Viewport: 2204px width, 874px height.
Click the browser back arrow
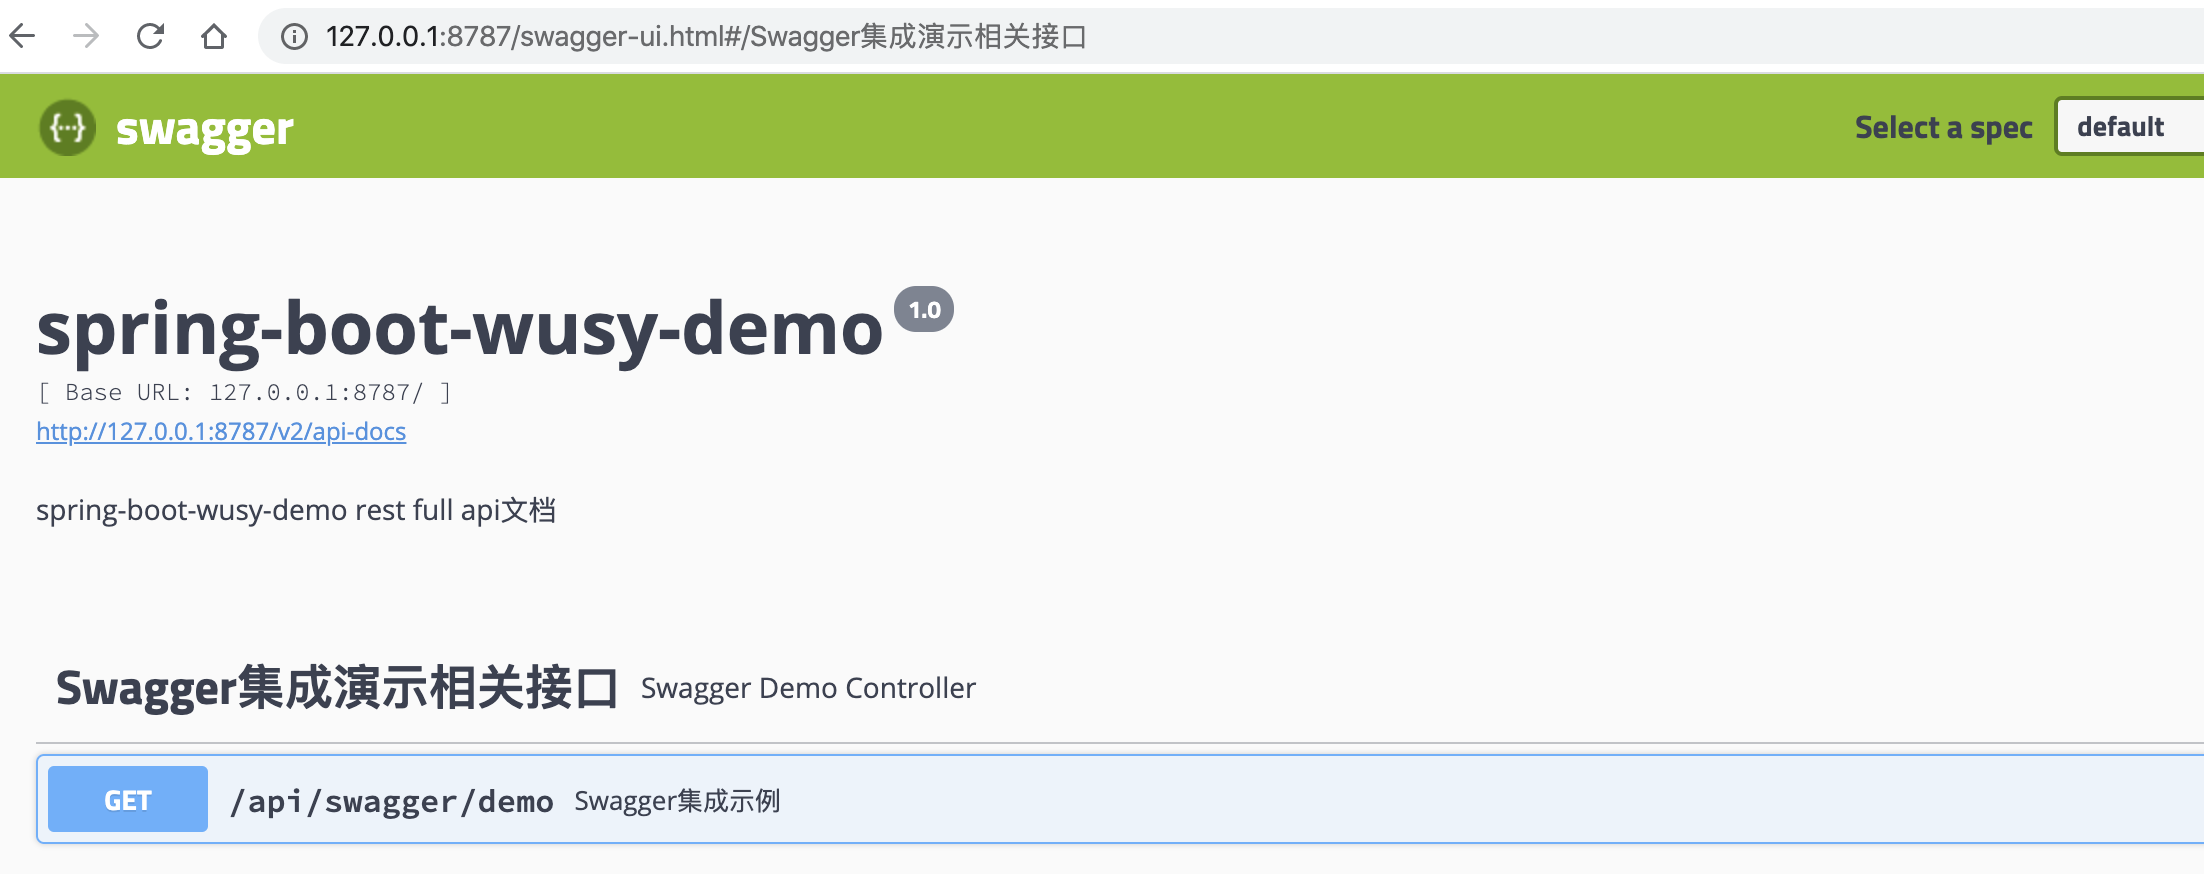(23, 37)
